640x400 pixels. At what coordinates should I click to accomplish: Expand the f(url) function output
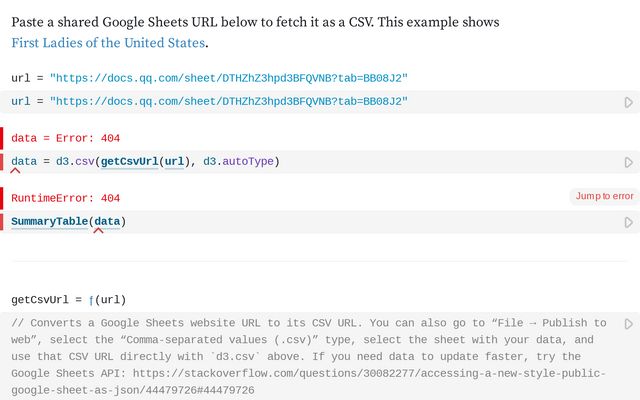(92, 299)
